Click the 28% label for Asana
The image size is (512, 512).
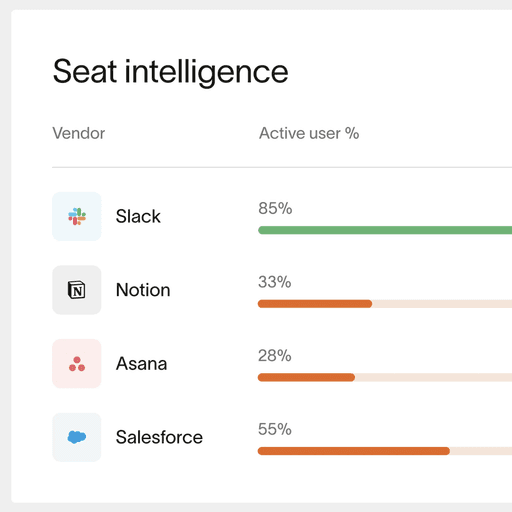click(275, 356)
